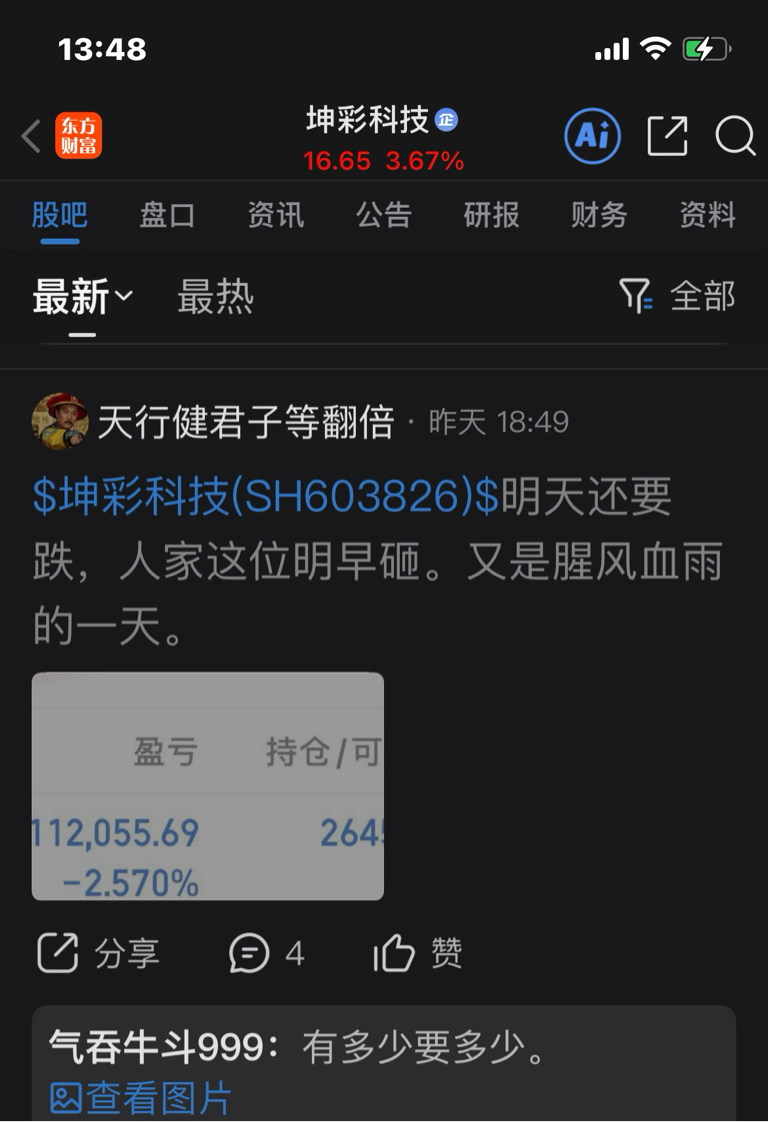The height and width of the screenshot is (1122, 768).
Task: Open the 研报 tab
Action: (491, 215)
